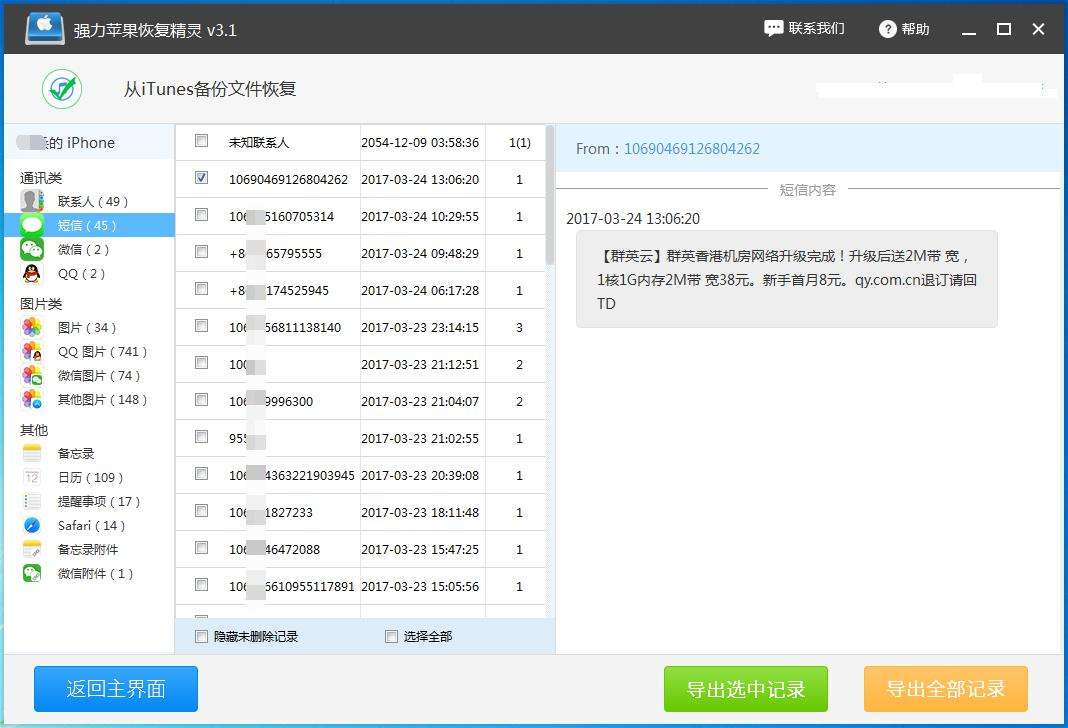The height and width of the screenshot is (728, 1068).
Task: Click the 返回主界面 button
Action: pos(115,689)
